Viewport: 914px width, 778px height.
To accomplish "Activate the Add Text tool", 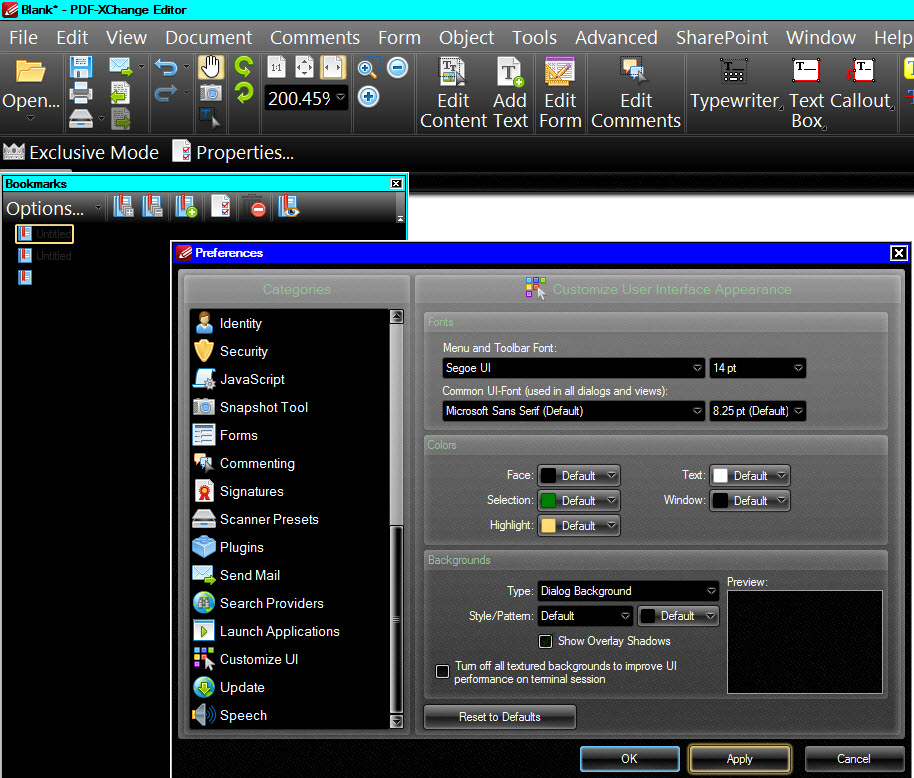I will coord(510,94).
